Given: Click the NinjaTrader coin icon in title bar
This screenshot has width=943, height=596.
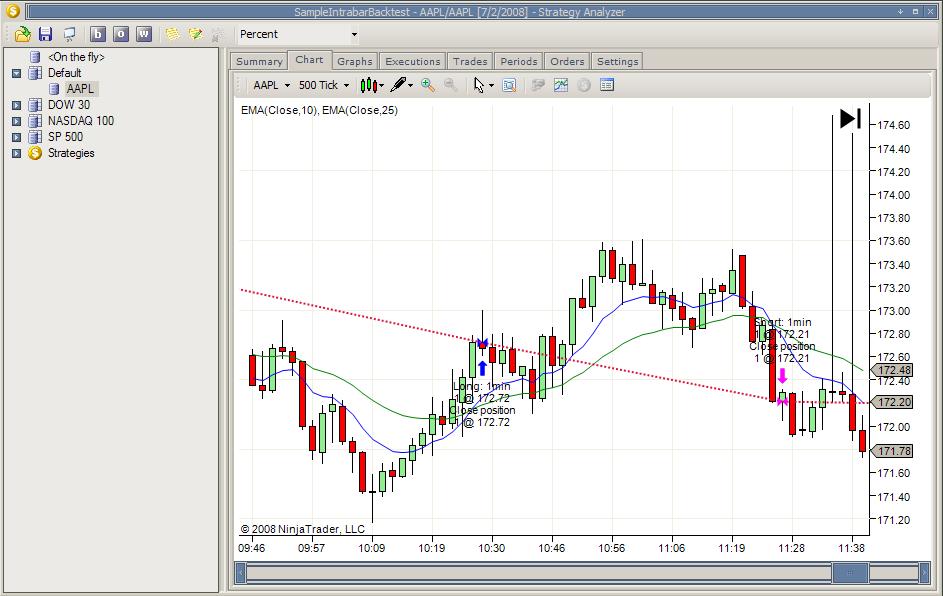Looking at the screenshot, I should 12,11.
